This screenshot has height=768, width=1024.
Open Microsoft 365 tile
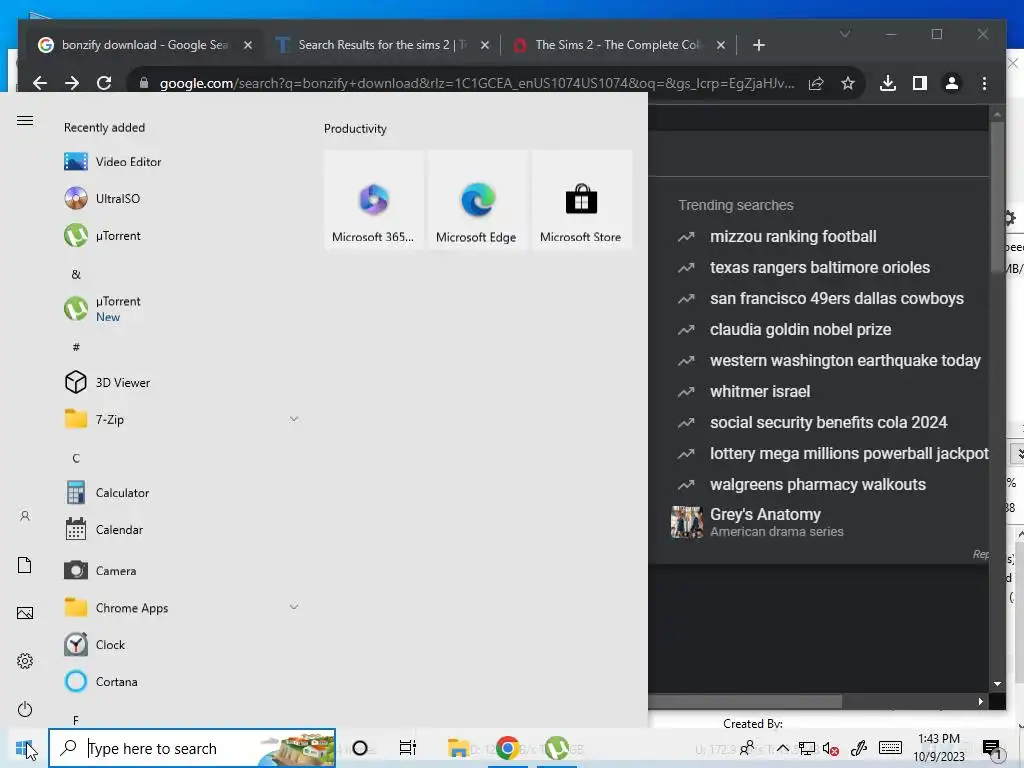[373, 199]
